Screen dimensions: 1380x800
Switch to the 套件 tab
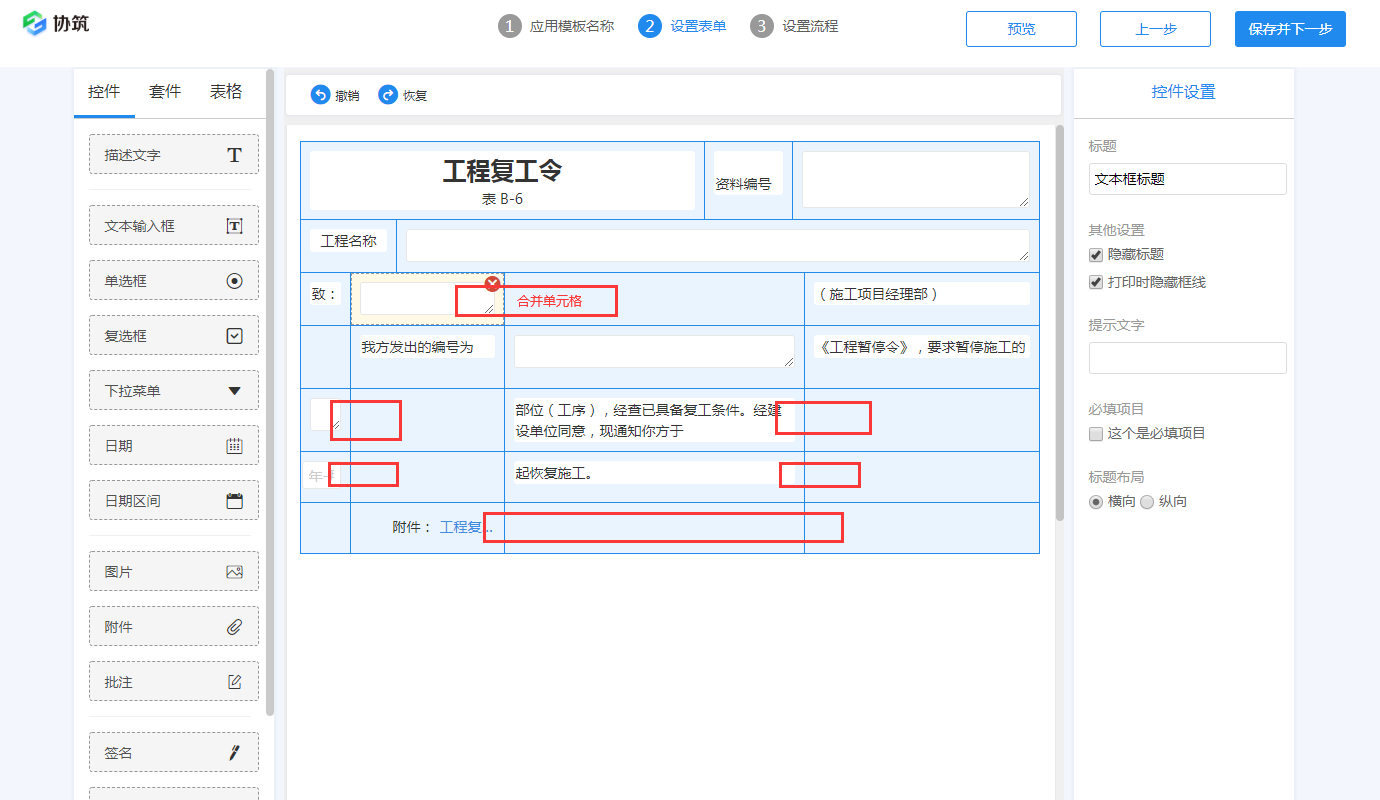point(164,90)
